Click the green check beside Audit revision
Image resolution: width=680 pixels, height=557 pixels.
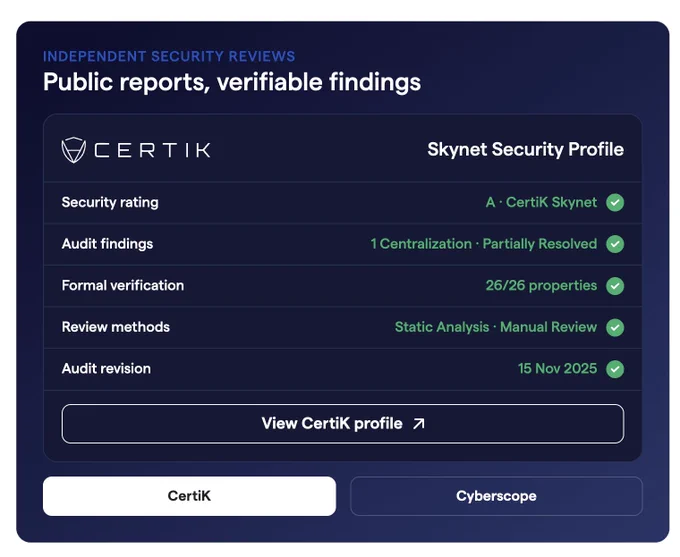click(615, 369)
